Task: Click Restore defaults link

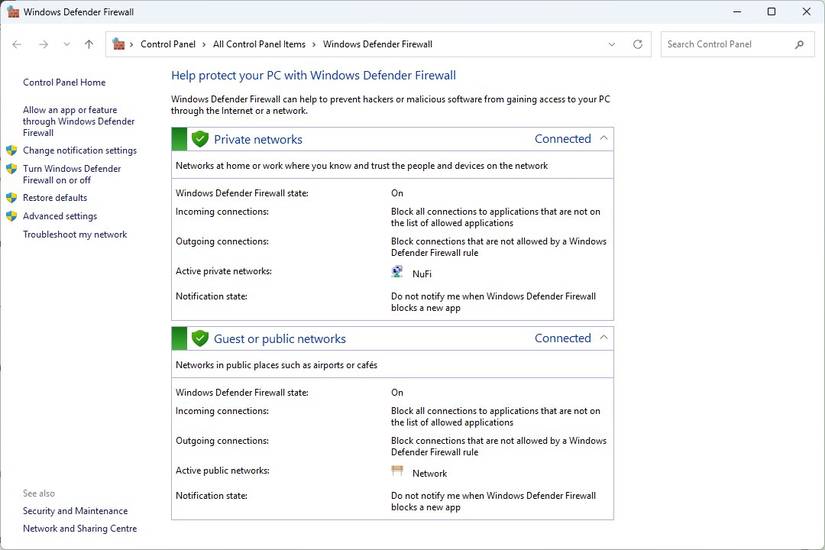Action: point(55,198)
